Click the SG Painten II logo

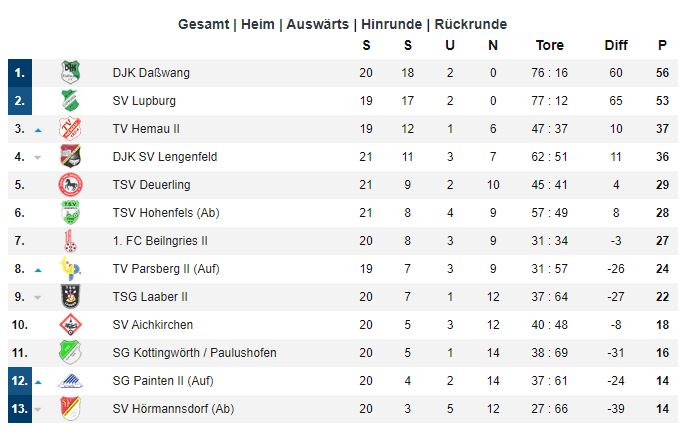click(70, 381)
